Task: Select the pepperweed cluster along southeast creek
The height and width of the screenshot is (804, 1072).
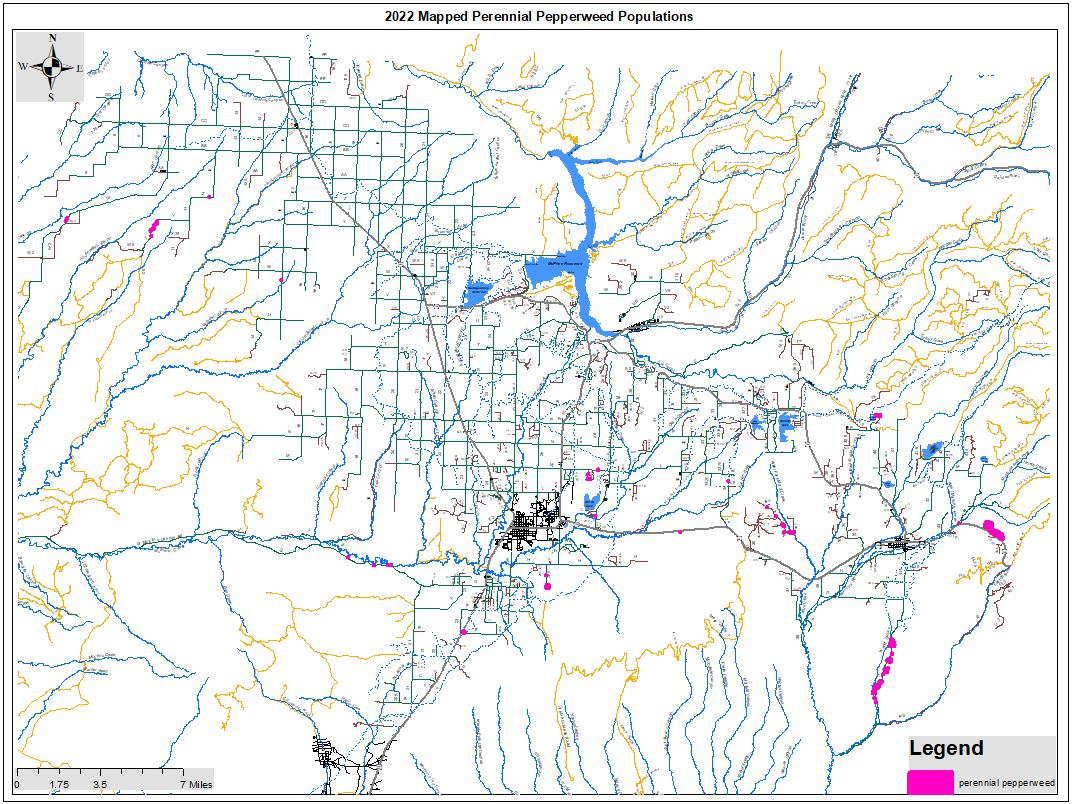Action: click(x=883, y=670)
